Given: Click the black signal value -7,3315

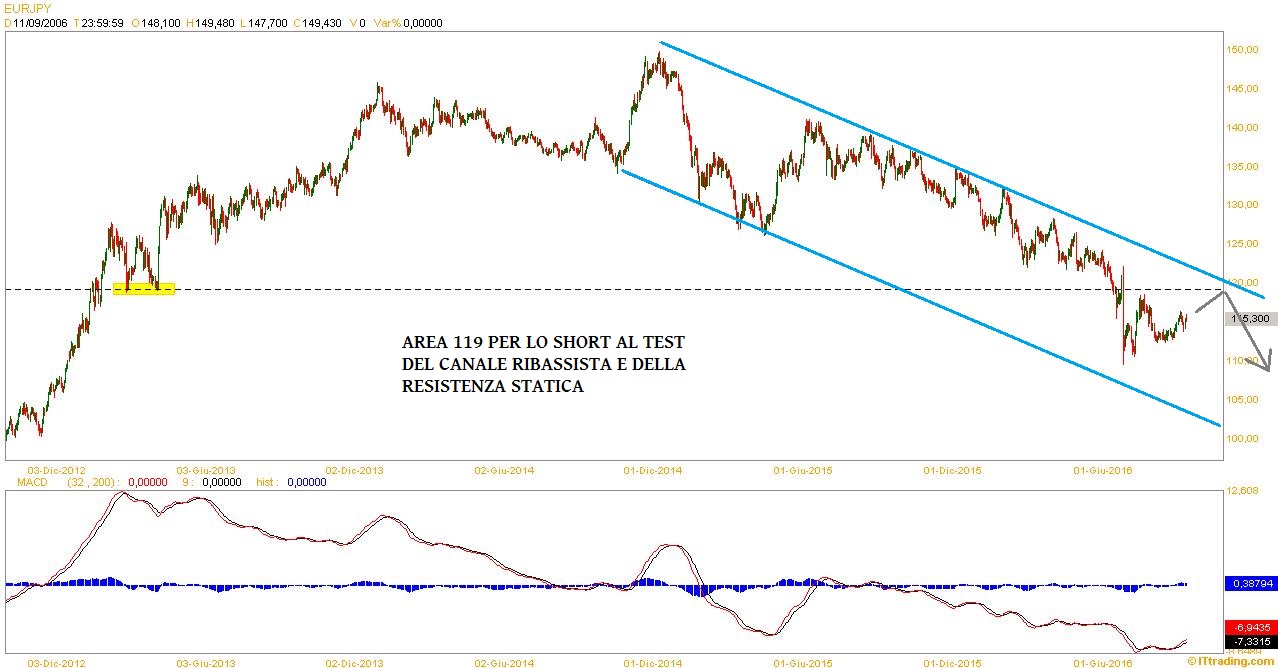Looking at the screenshot, I should [1250, 641].
